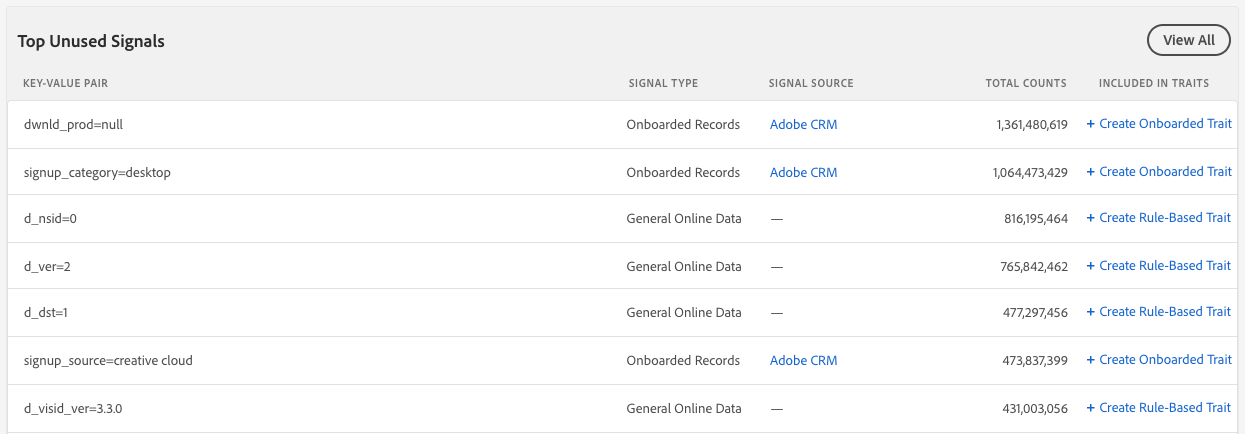The image size is (1245, 434).
Task: Click the View All button
Action: tap(1188, 40)
